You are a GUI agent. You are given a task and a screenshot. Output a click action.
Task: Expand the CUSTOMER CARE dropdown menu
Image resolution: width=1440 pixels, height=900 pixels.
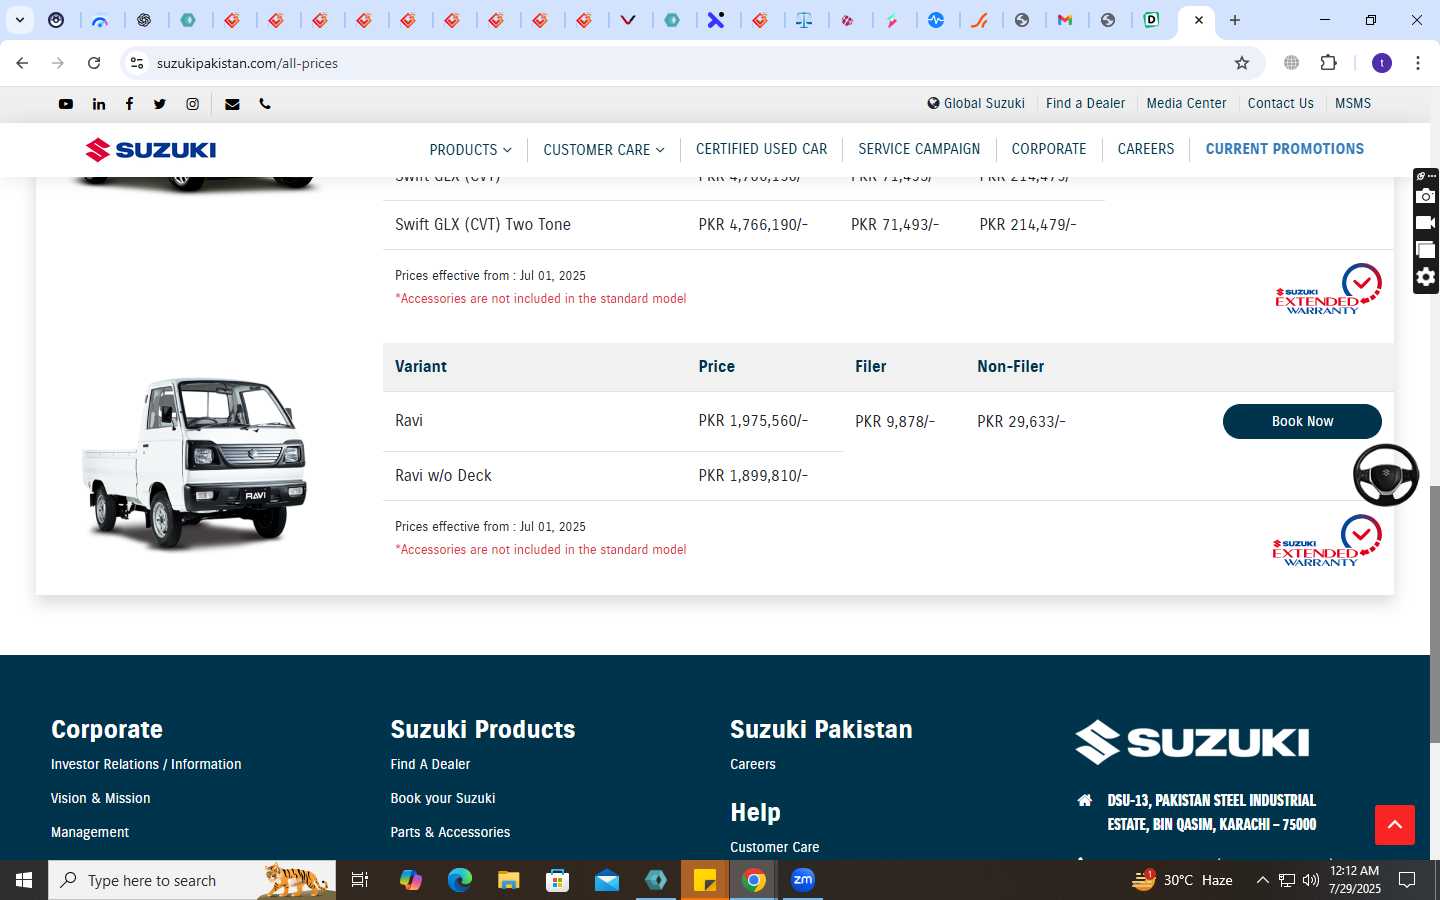[604, 150]
